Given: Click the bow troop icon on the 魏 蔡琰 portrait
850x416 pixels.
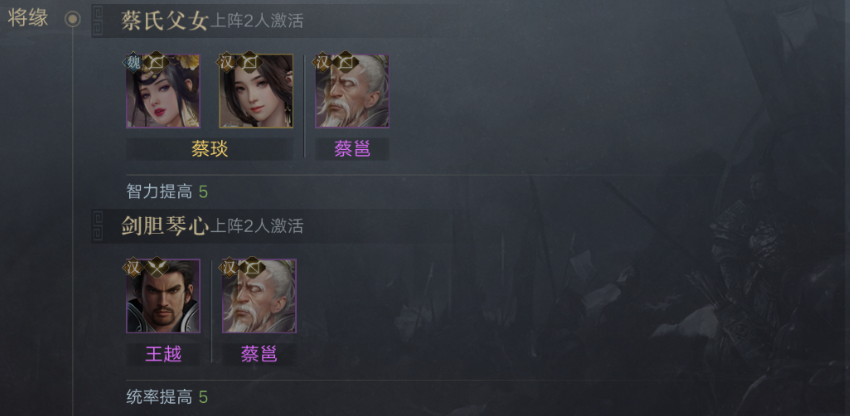Looking at the screenshot, I should coord(156,62).
